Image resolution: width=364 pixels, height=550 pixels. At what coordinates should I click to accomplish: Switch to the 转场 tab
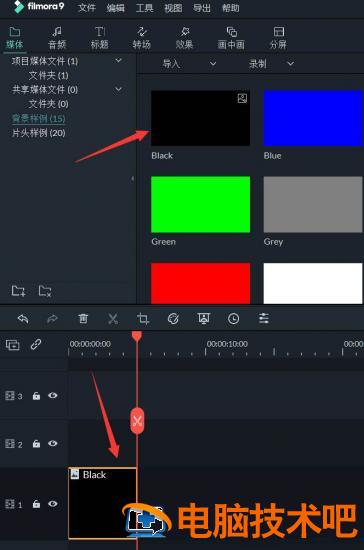(142, 38)
